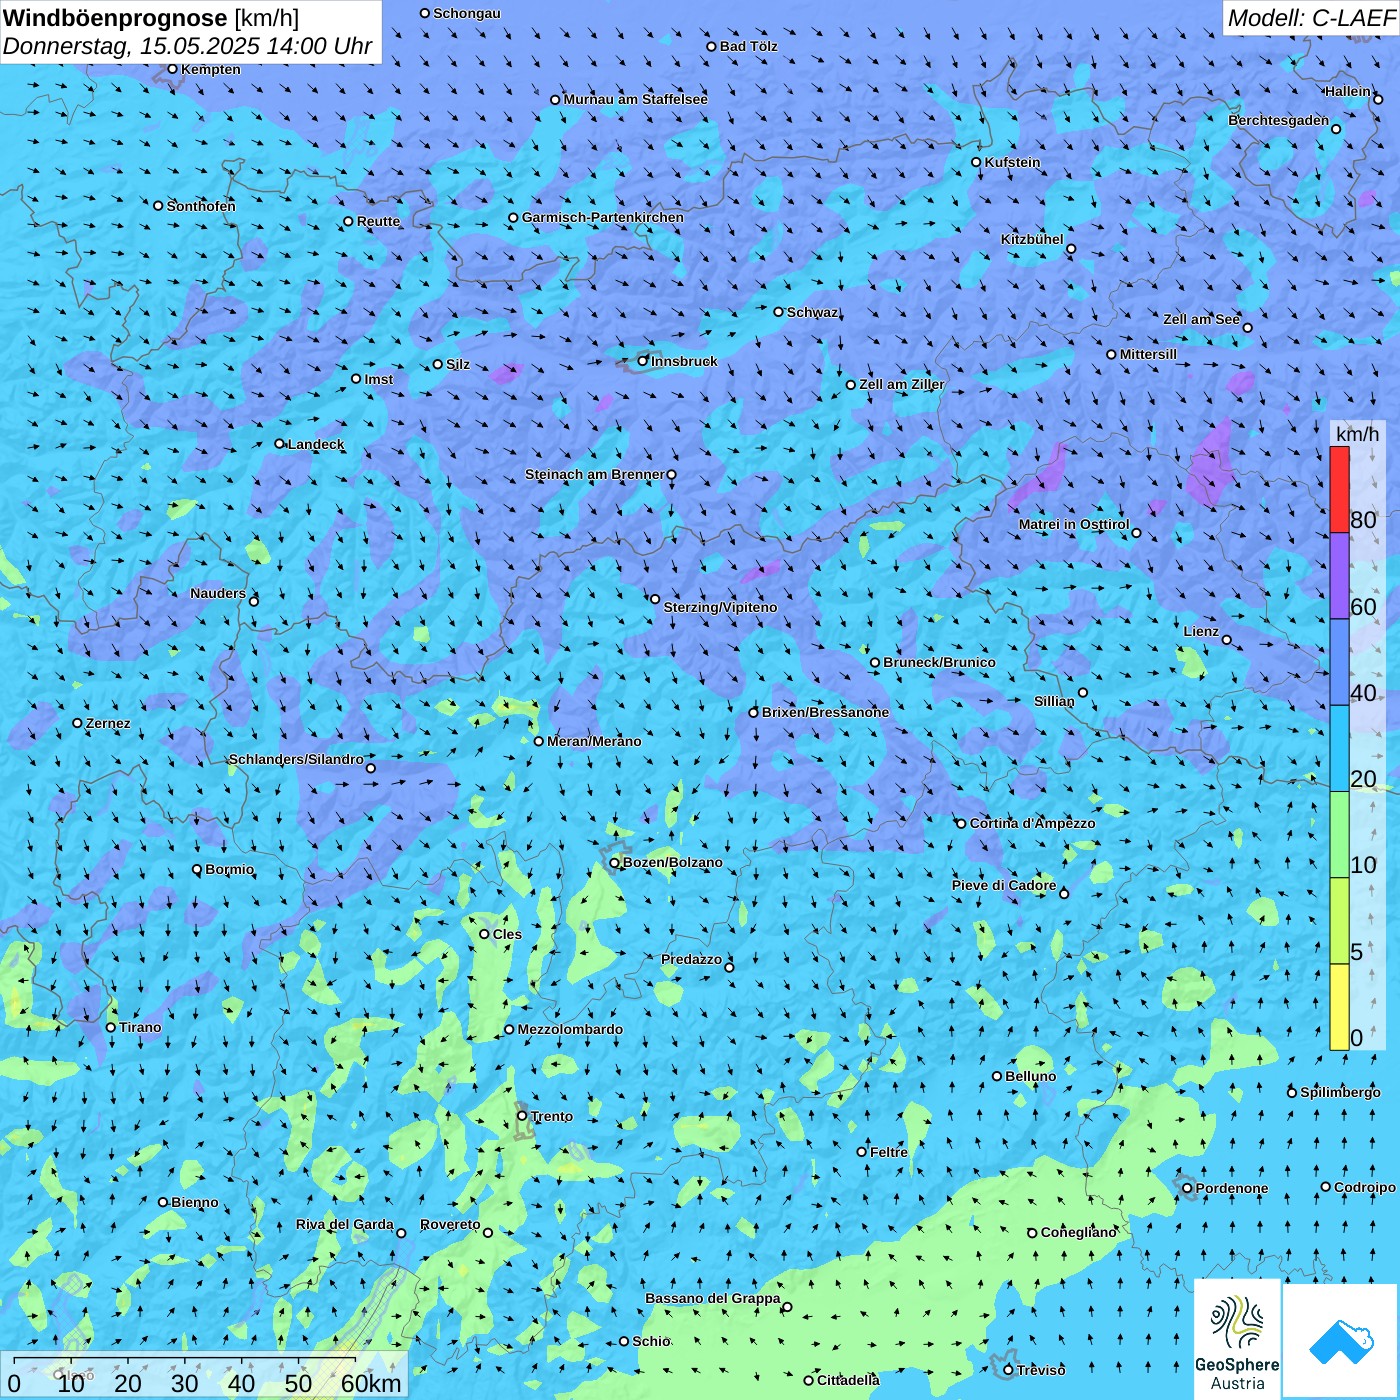This screenshot has height=1400, width=1400.
Task: Select the Bozen/Bolzano city marker circle
Action: click(615, 863)
